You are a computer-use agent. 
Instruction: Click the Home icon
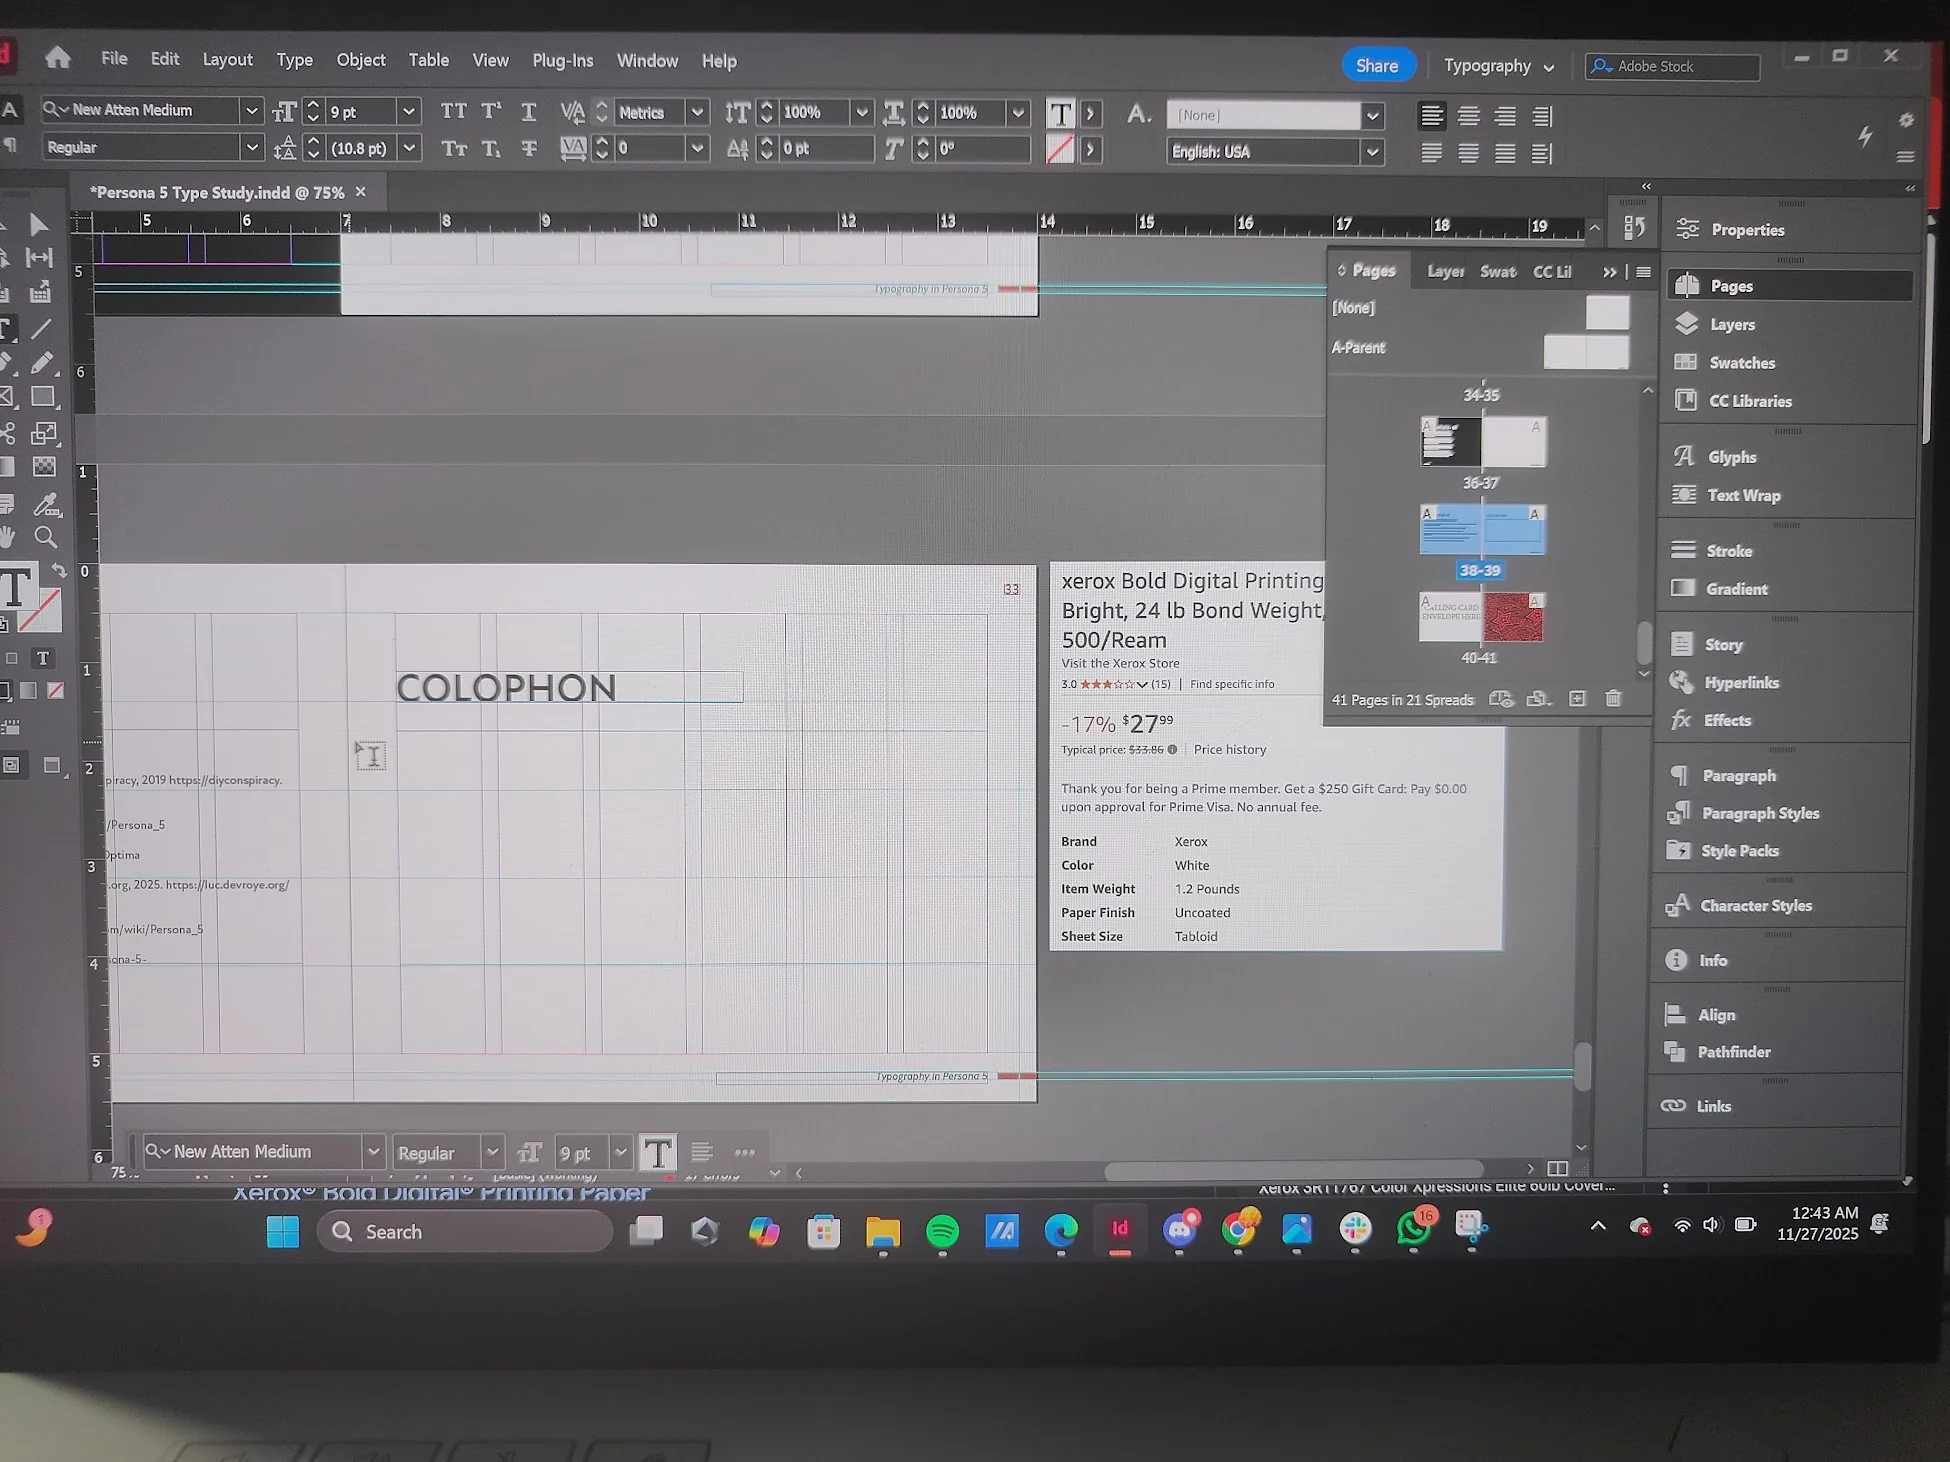click(x=58, y=58)
